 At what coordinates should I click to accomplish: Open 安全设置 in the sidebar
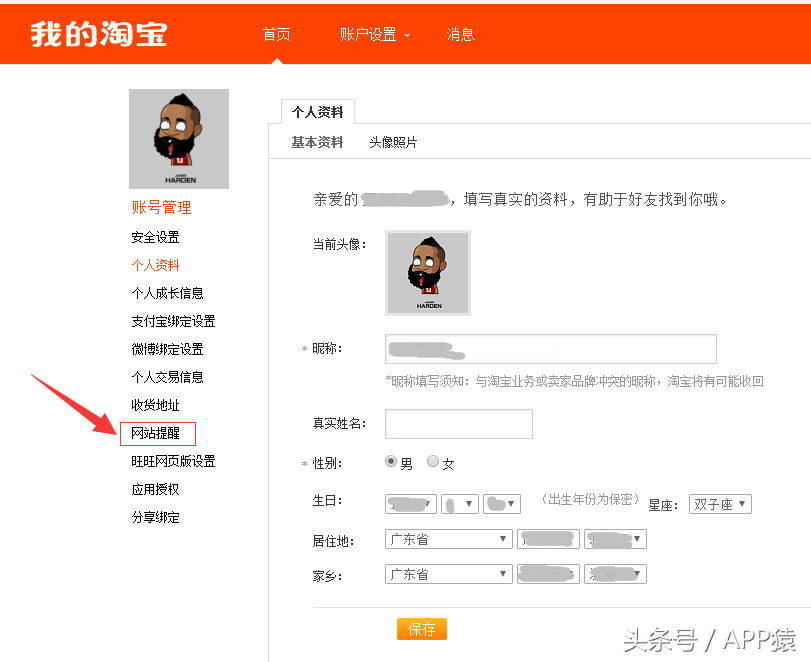(x=155, y=237)
